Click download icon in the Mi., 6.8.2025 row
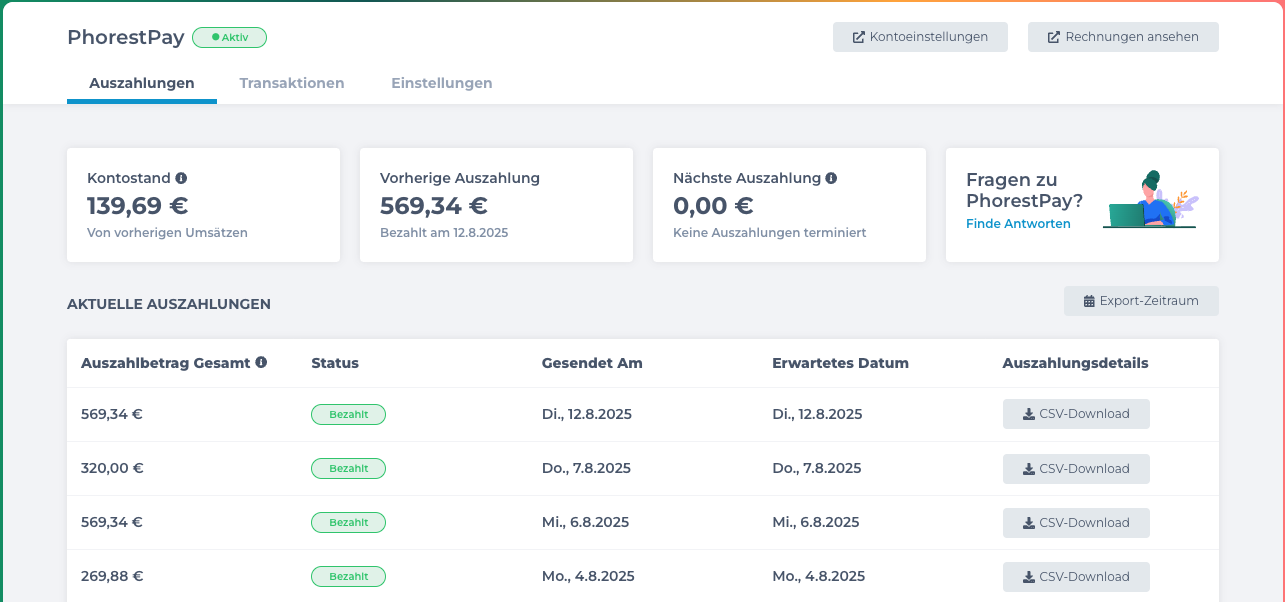The height and width of the screenshot is (602, 1285). pyautogui.click(x=1028, y=523)
